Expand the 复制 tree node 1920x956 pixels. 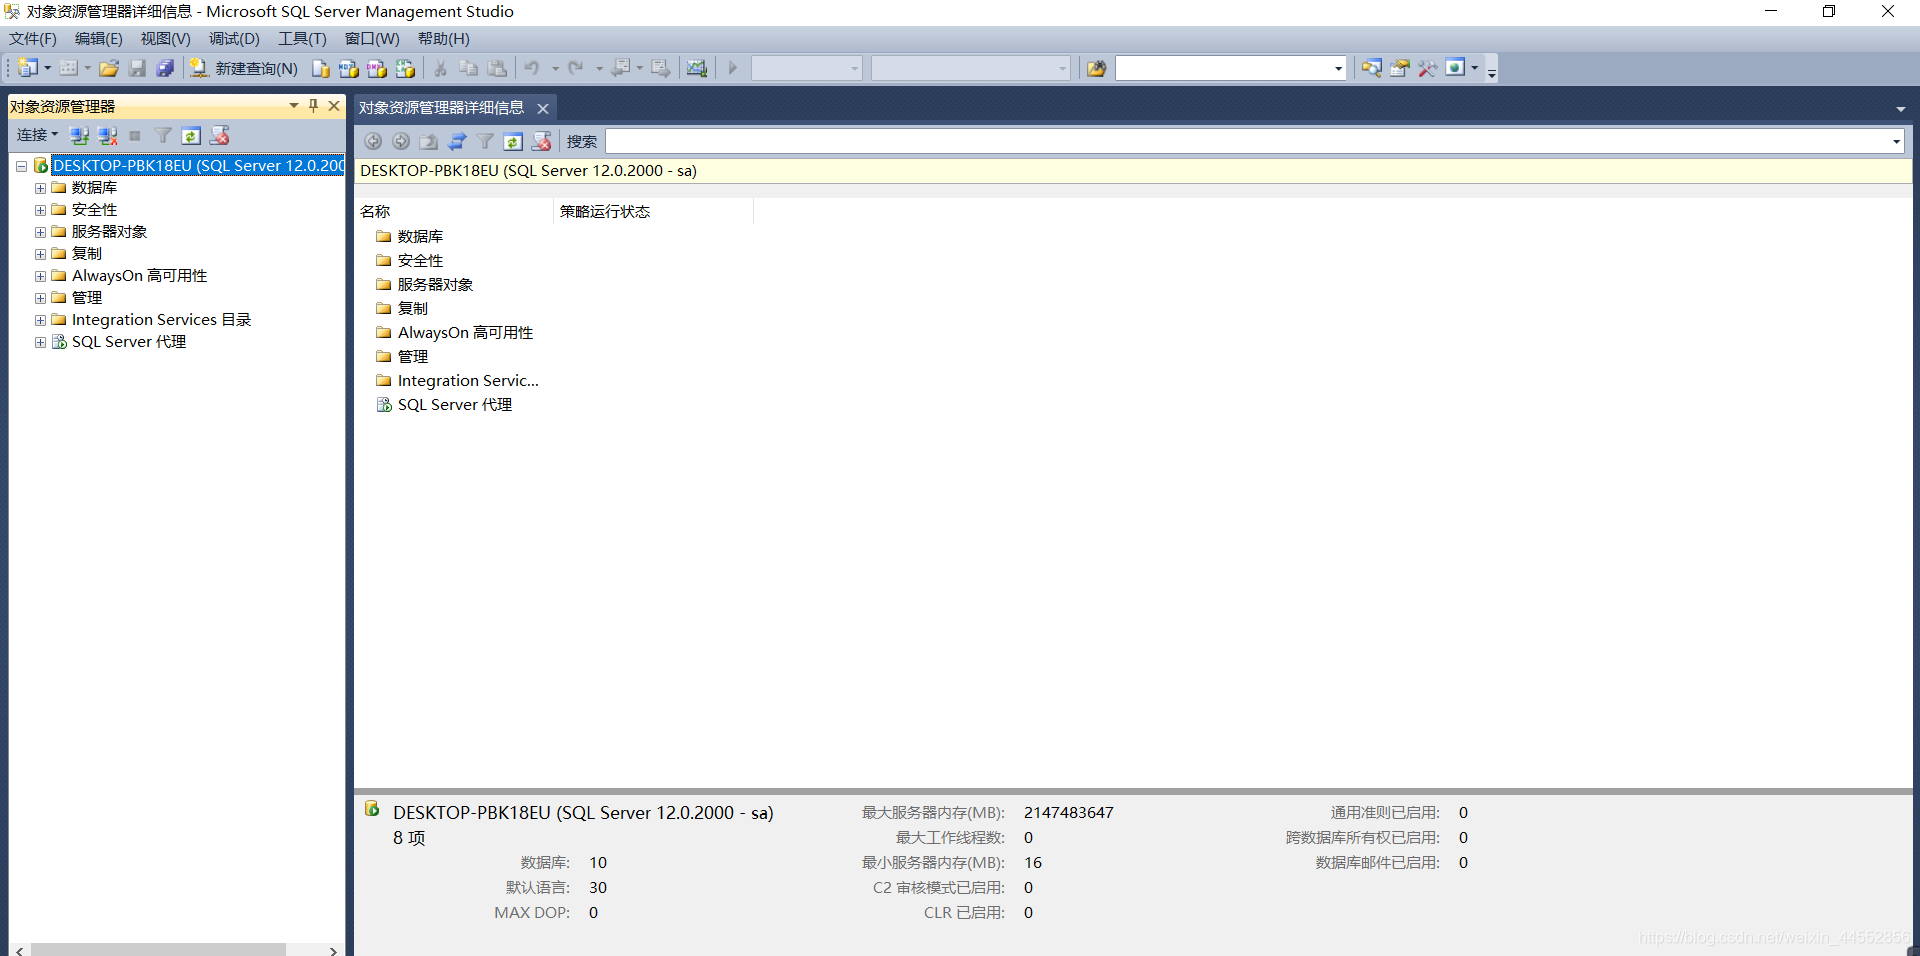[x=40, y=254]
